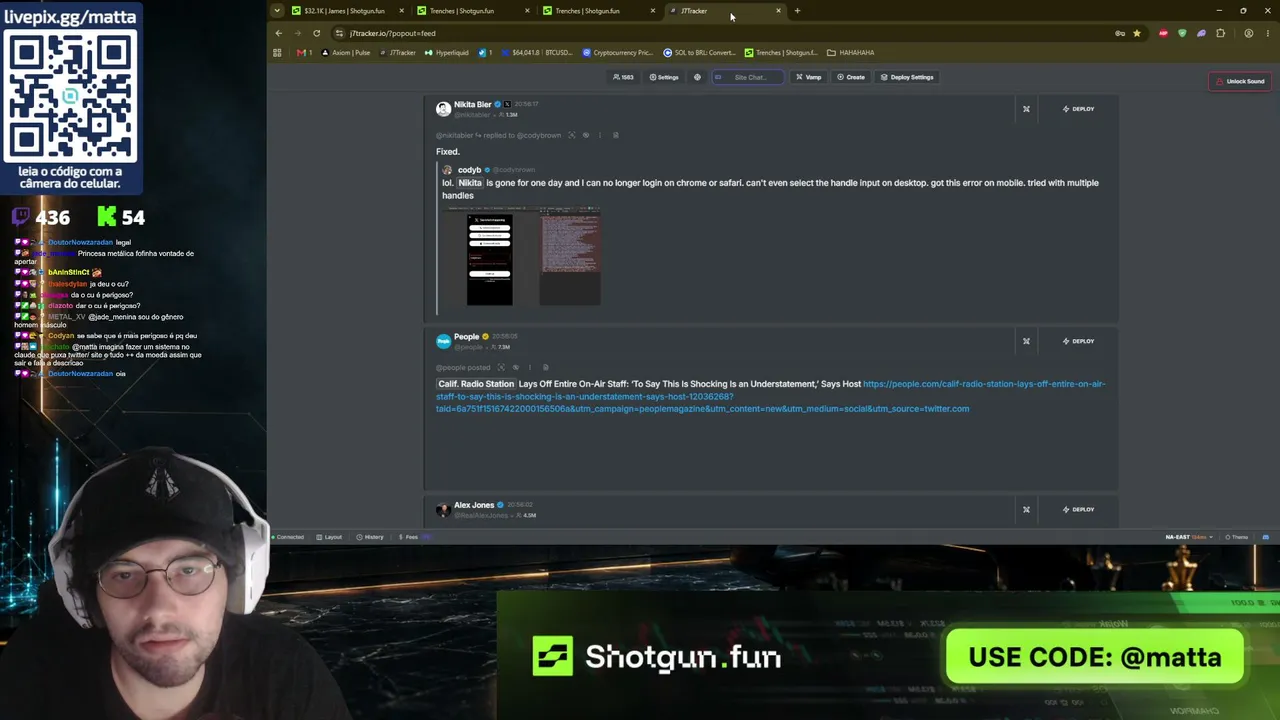Open the Layout option in status bar
This screenshot has height=720, width=1280.
[x=329, y=537]
